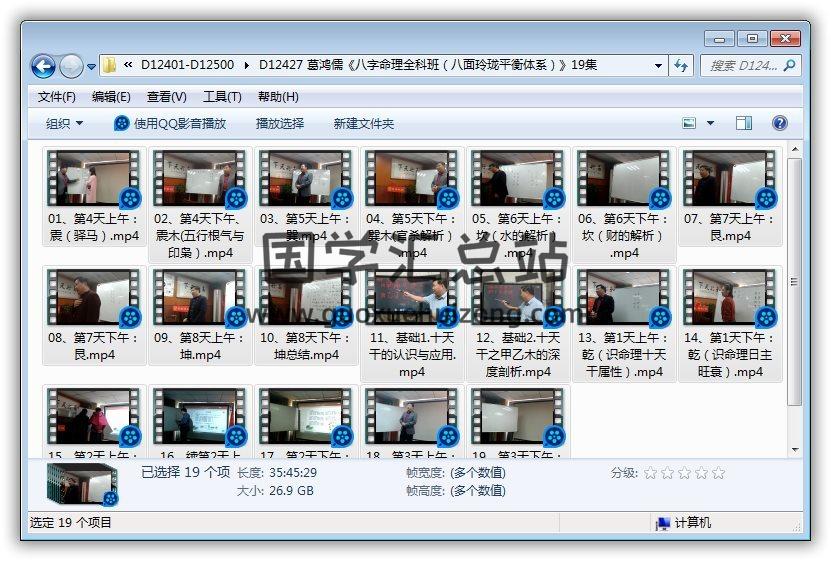Click the 播放选择 toolbar button

click(x=280, y=123)
